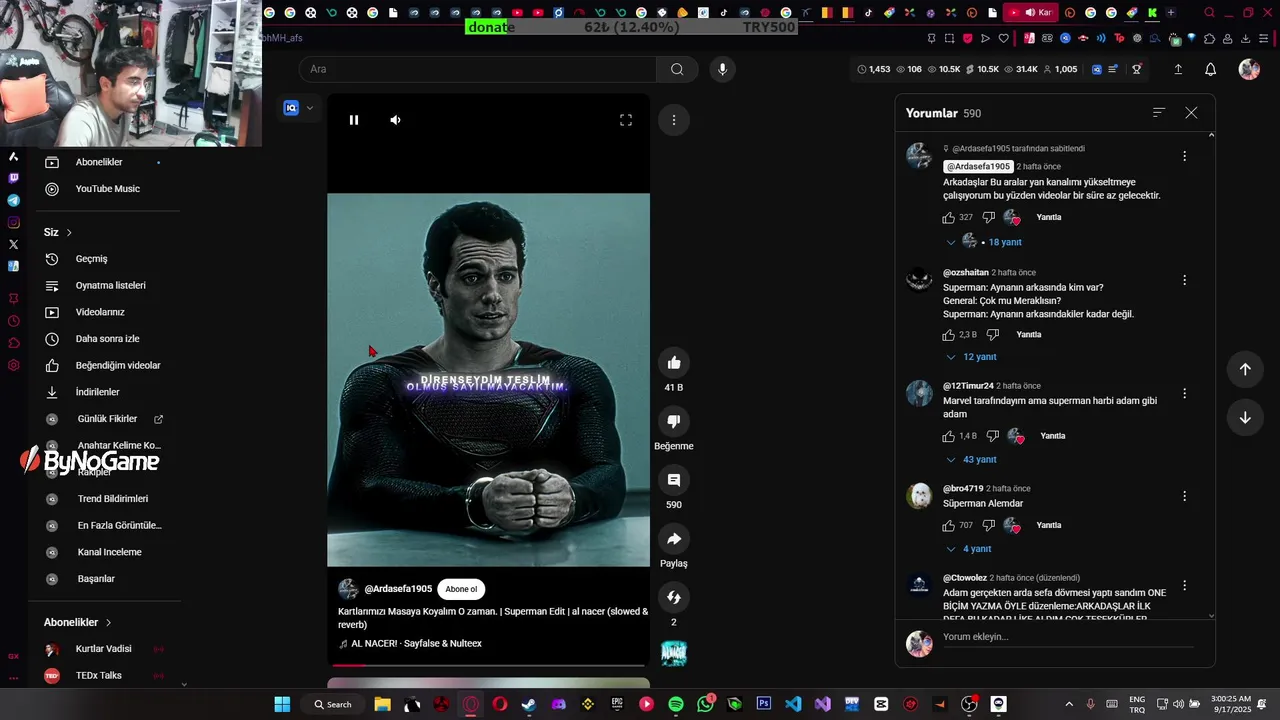
Task: Like the pinned Ardasefa1905 comment
Action: [949, 217]
